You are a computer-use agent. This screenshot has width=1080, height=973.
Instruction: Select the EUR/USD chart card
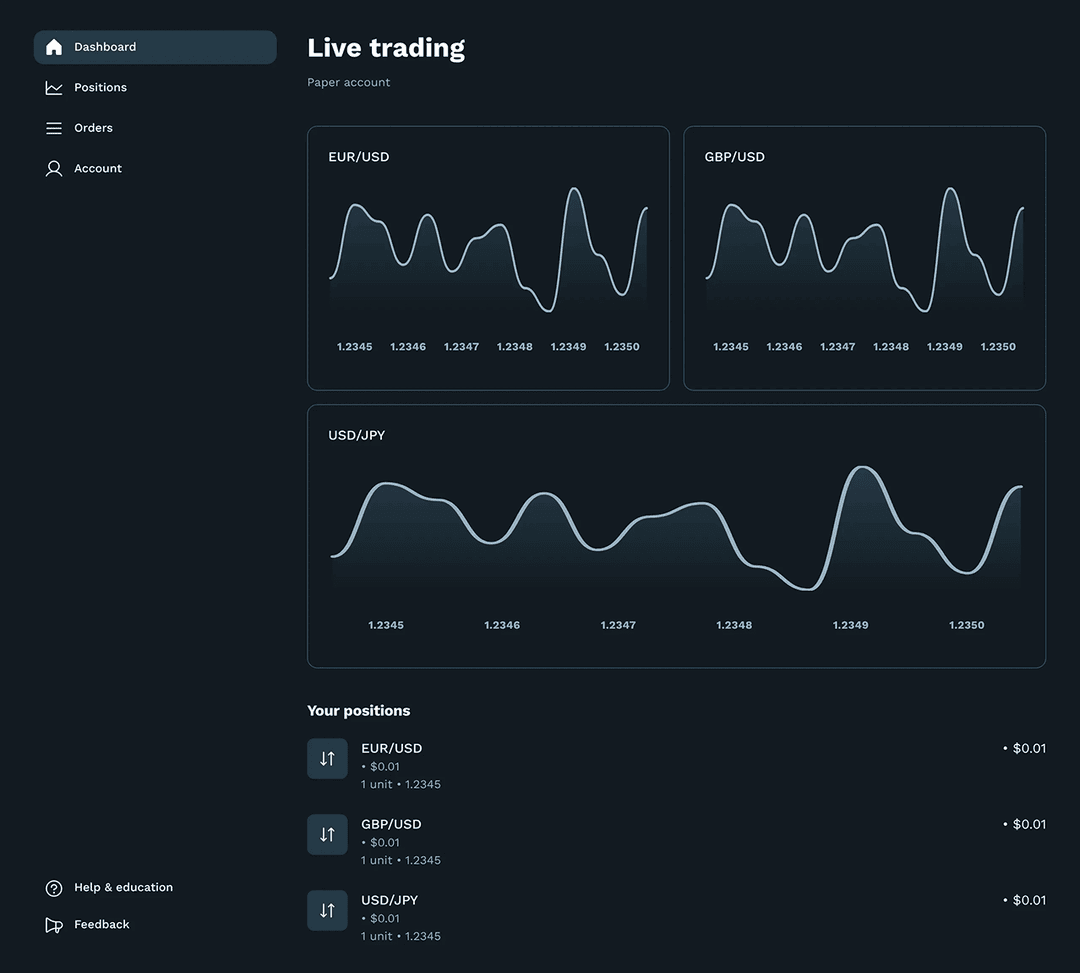tap(488, 257)
